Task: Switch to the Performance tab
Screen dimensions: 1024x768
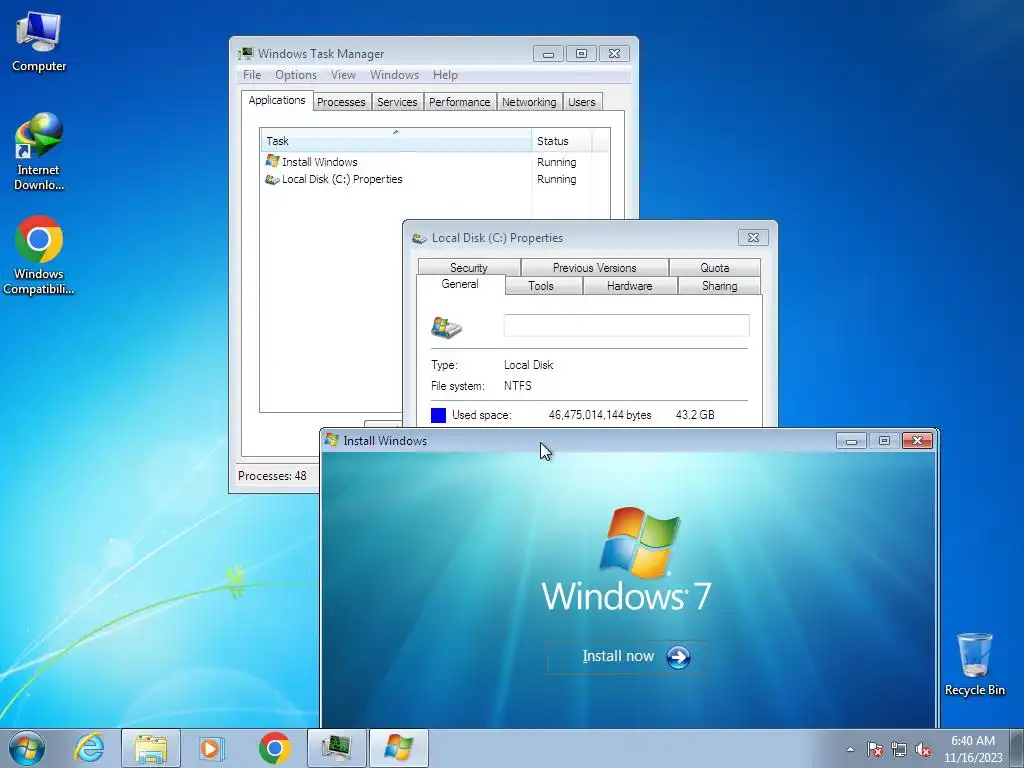Action: [x=459, y=102]
